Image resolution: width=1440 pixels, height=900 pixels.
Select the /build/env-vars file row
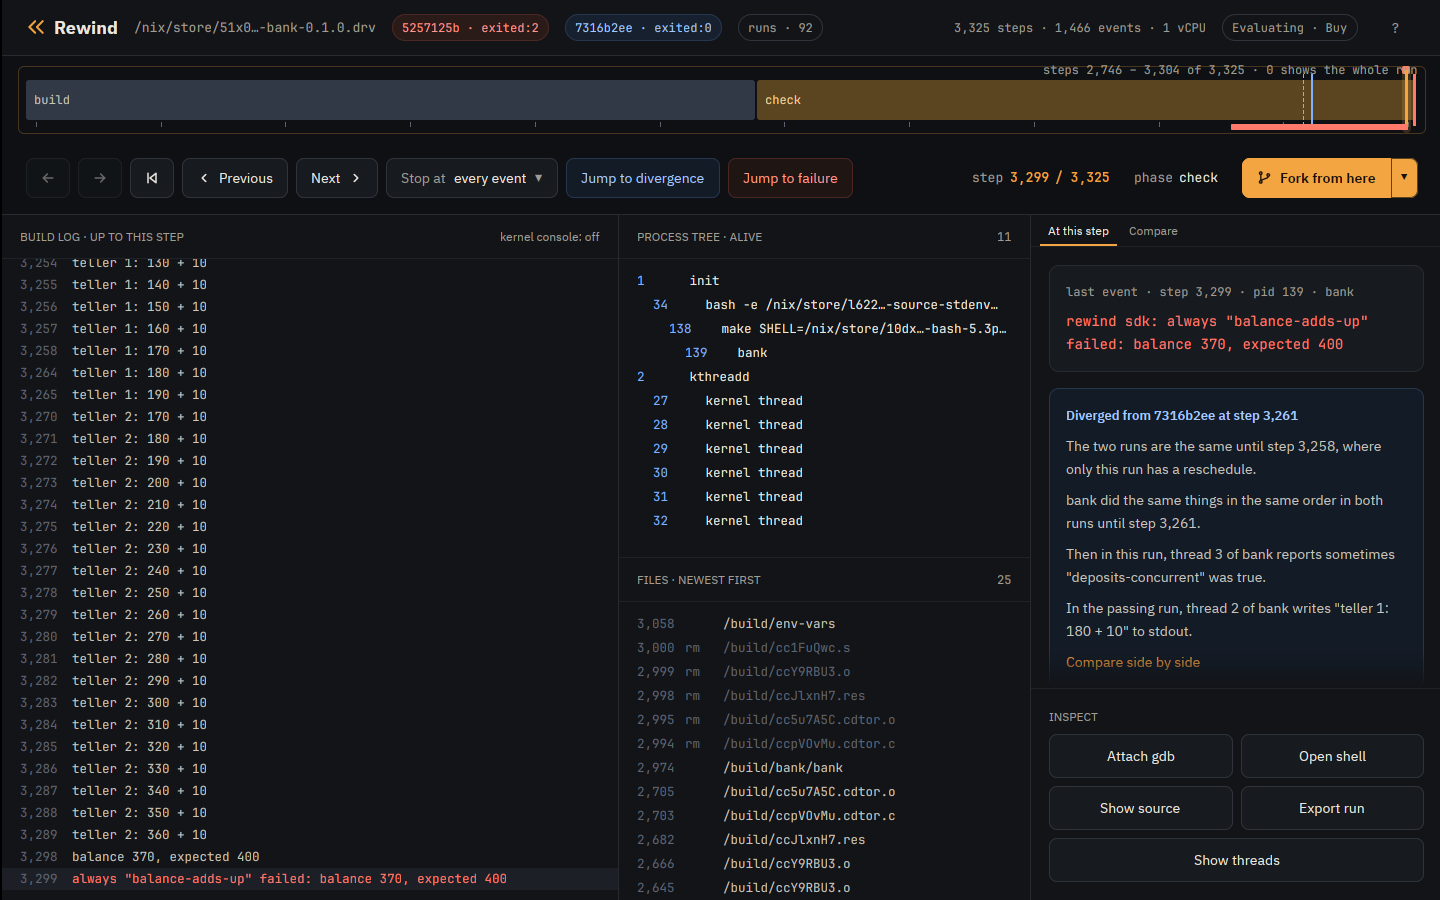[x=824, y=624]
